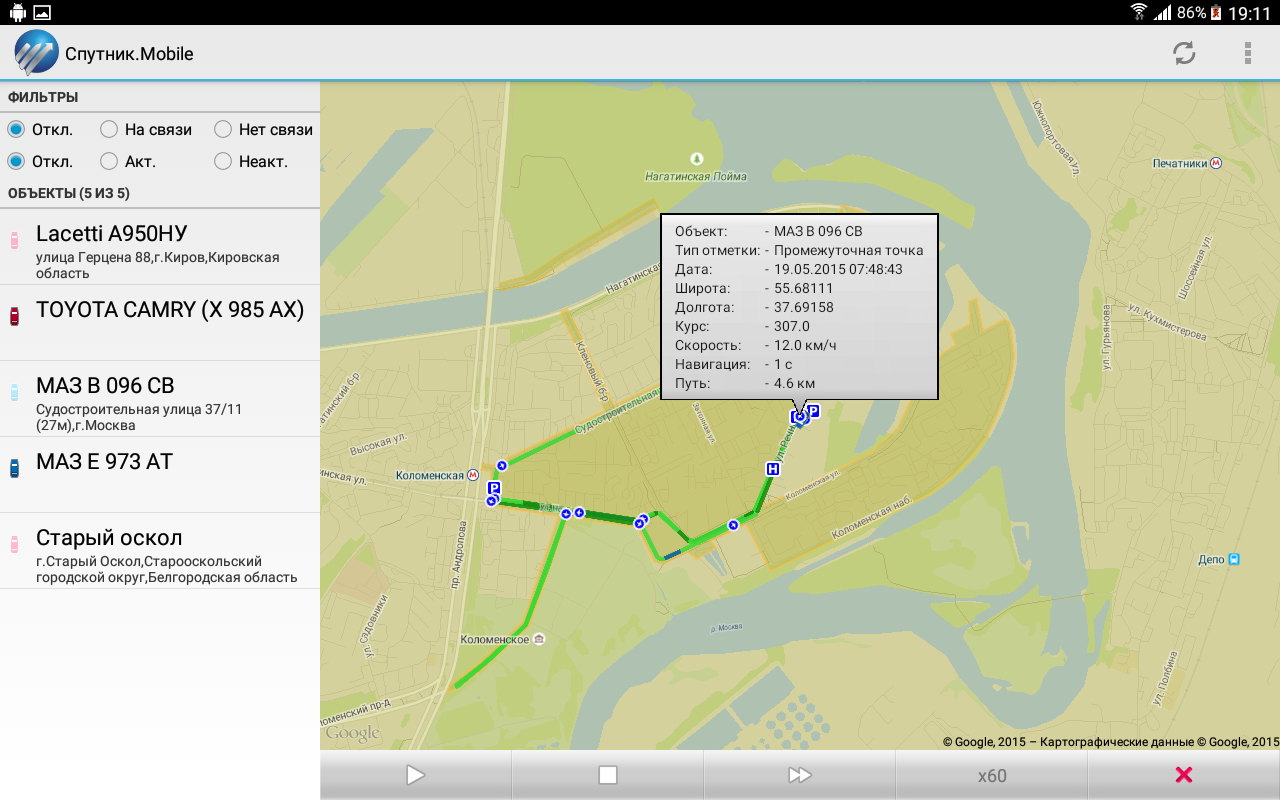This screenshot has height=800, width=1280.
Task: Select the На связи filter
Action: (x=147, y=129)
